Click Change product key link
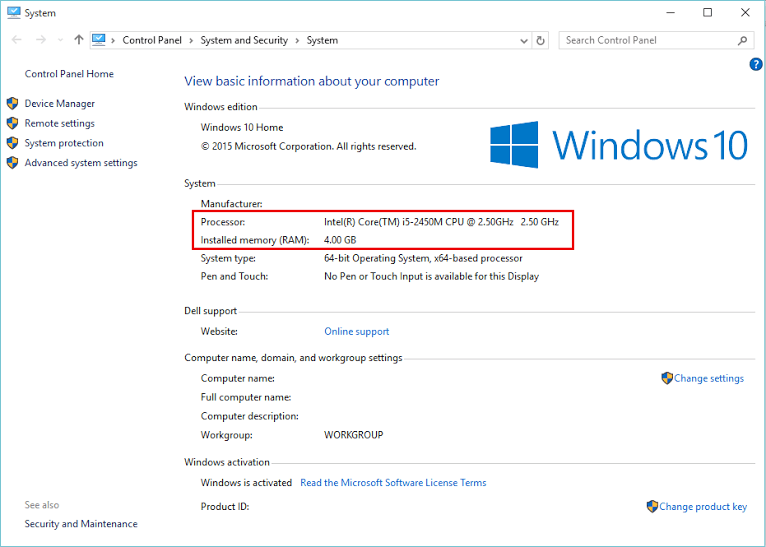 (x=703, y=507)
